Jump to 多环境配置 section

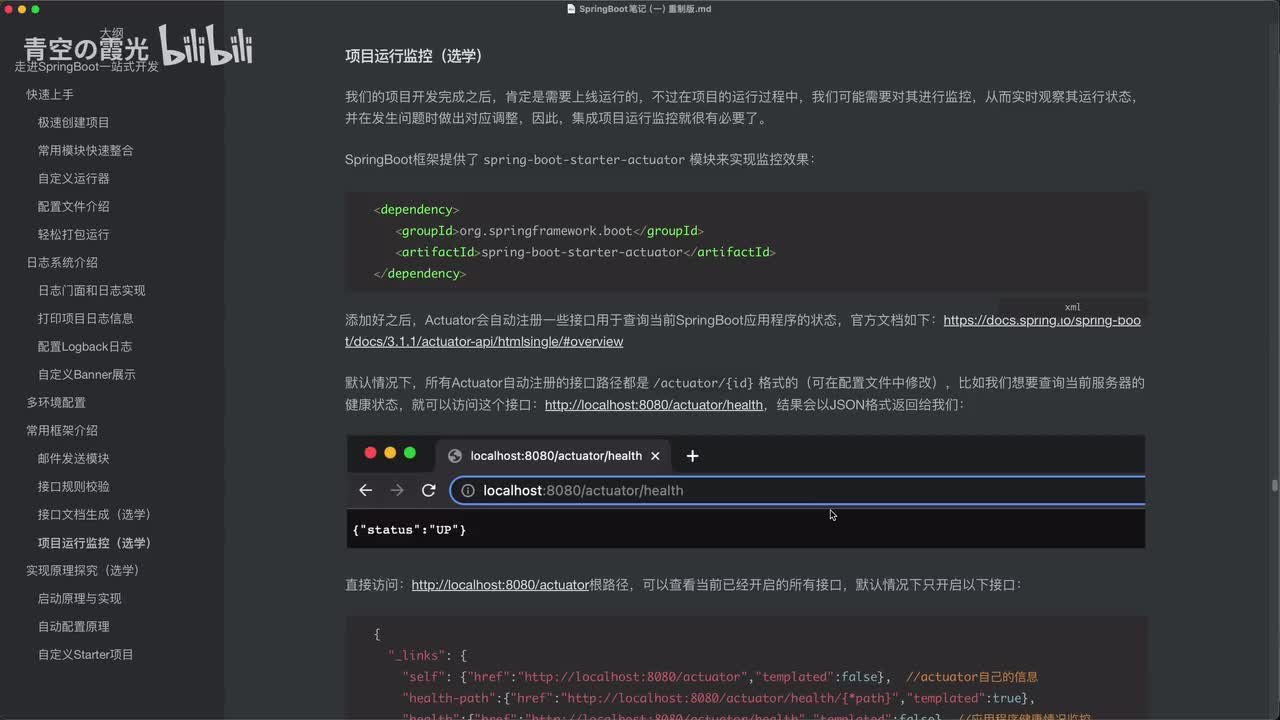click(56, 402)
